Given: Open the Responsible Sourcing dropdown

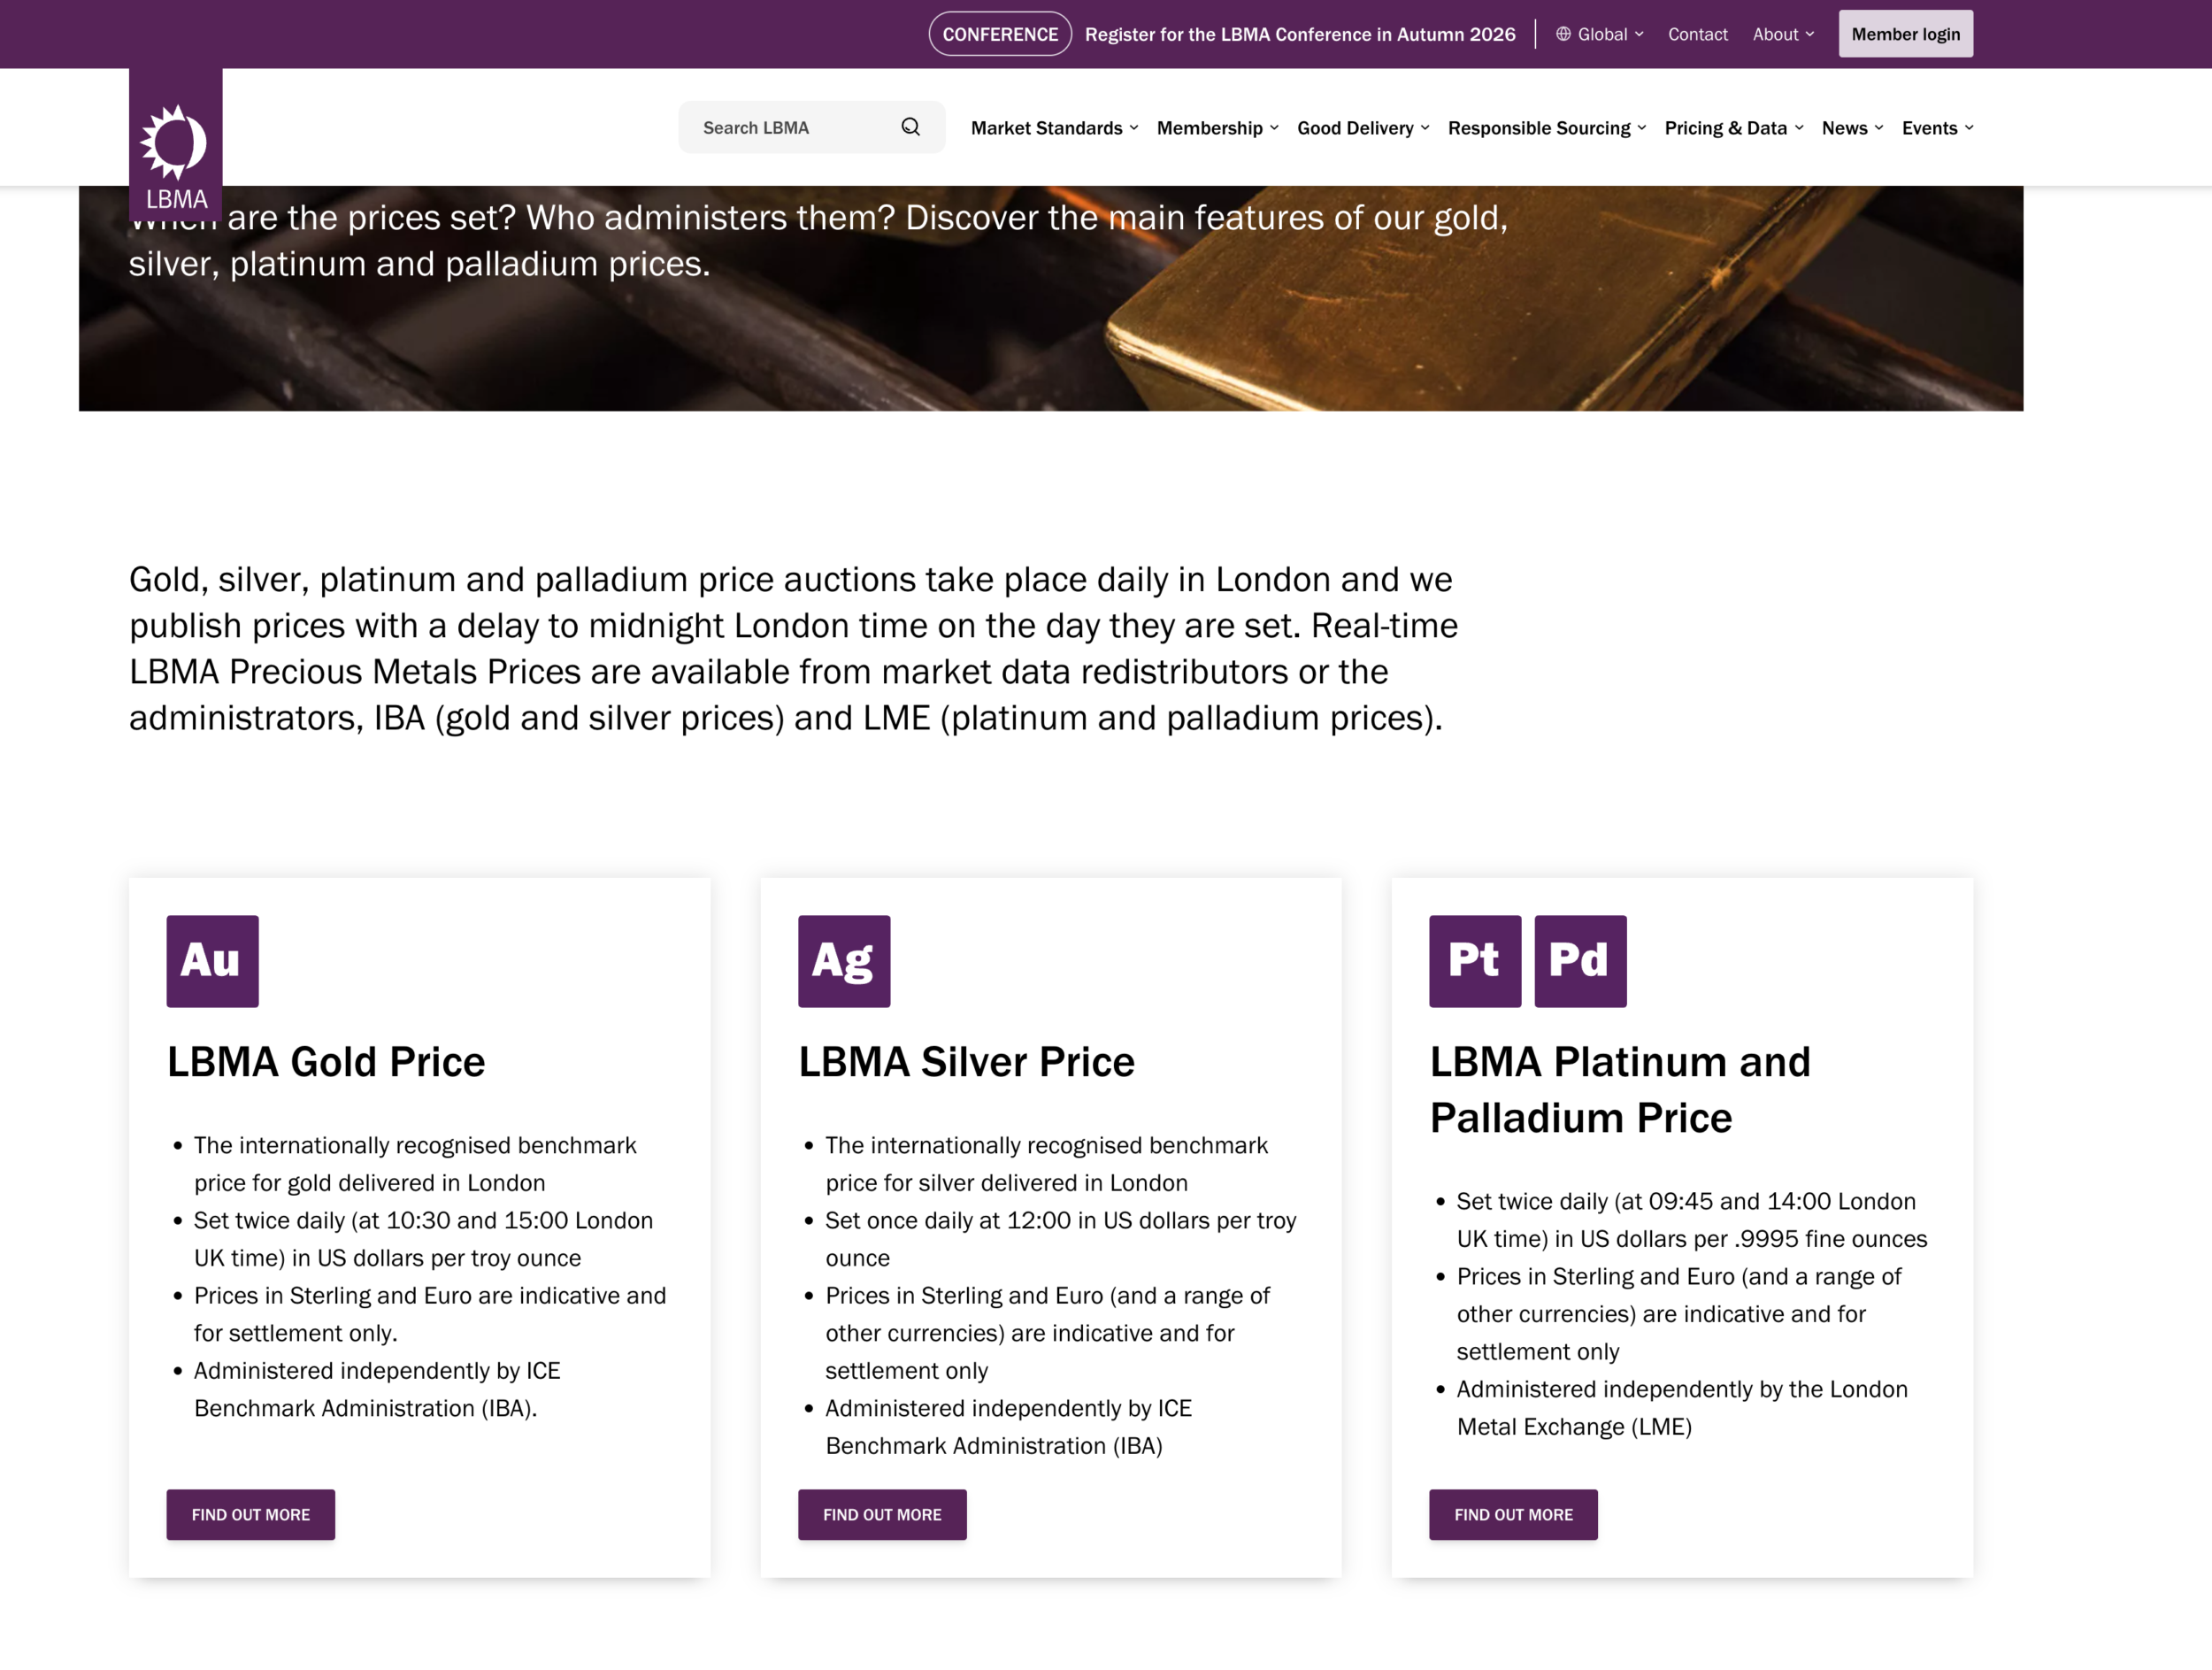Looking at the screenshot, I should pos(1546,128).
